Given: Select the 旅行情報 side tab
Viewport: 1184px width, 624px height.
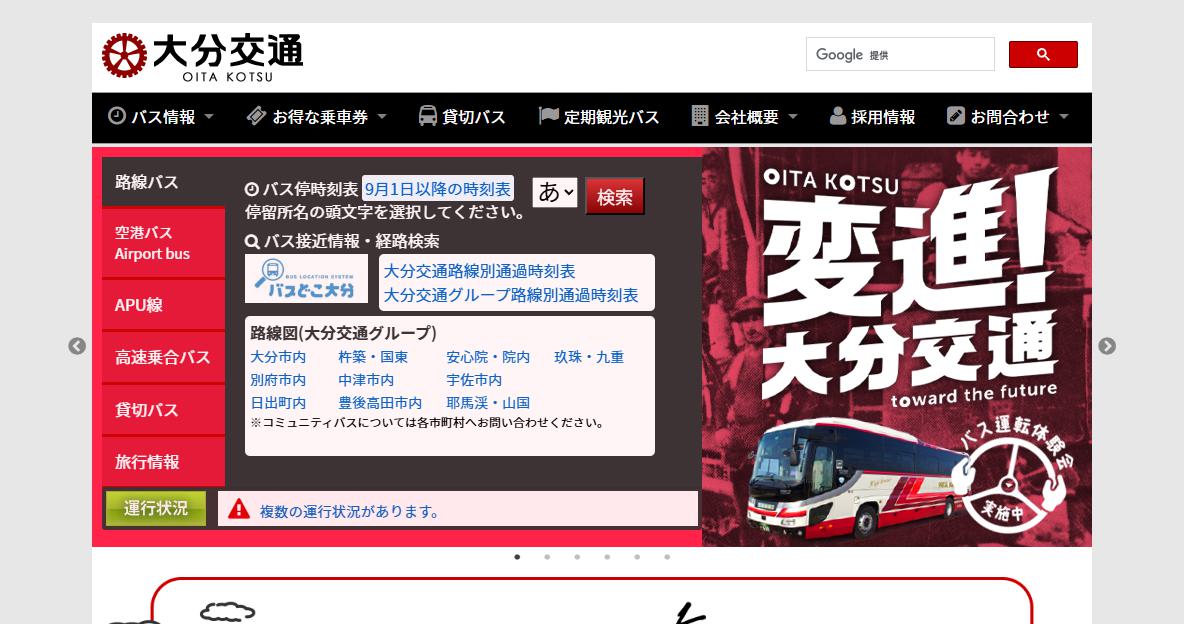Looking at the screenshot, I should (163, 462).
